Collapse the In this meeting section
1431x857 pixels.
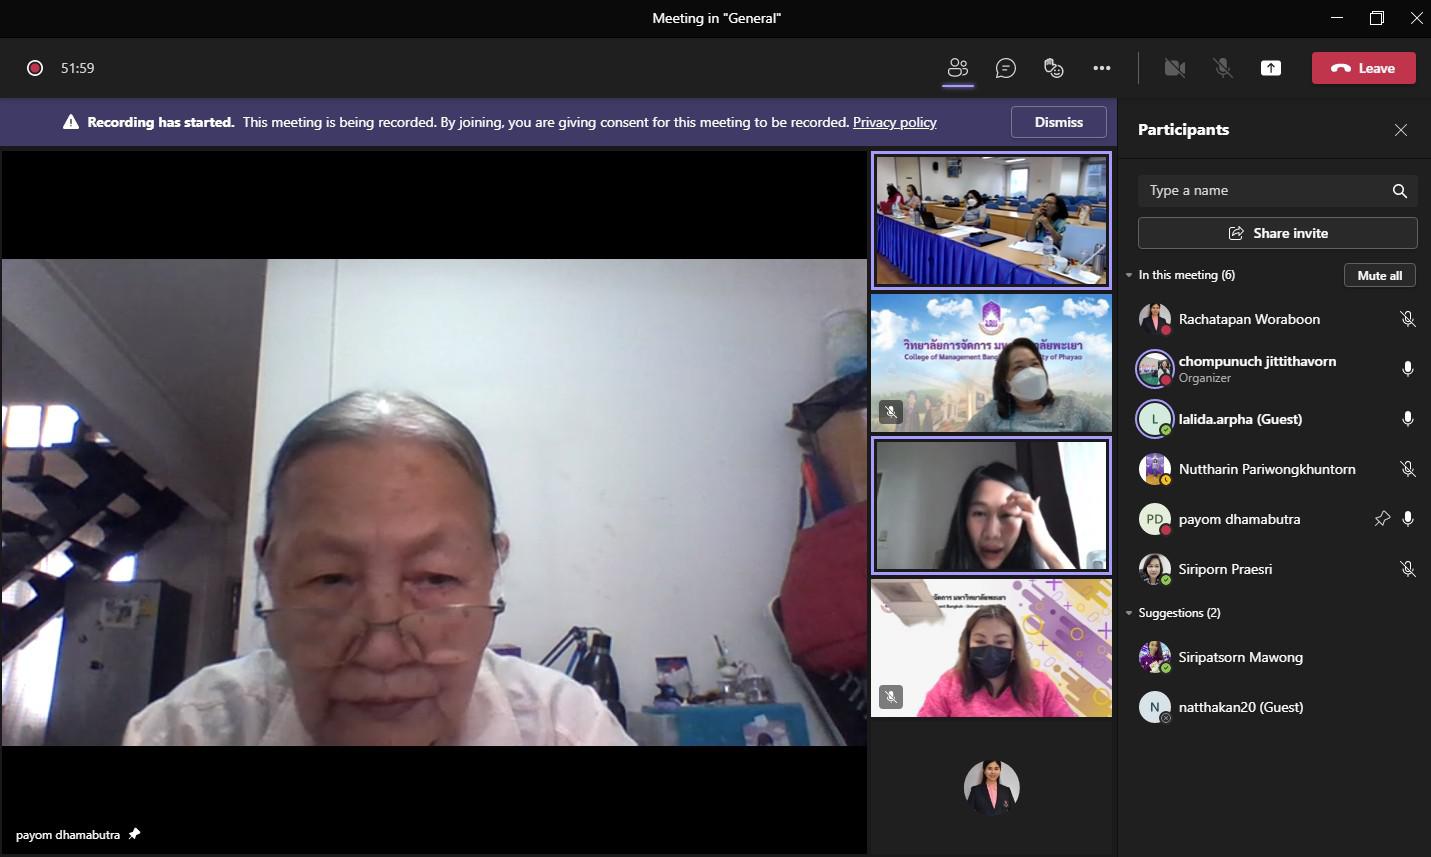tap(1129, 275)
